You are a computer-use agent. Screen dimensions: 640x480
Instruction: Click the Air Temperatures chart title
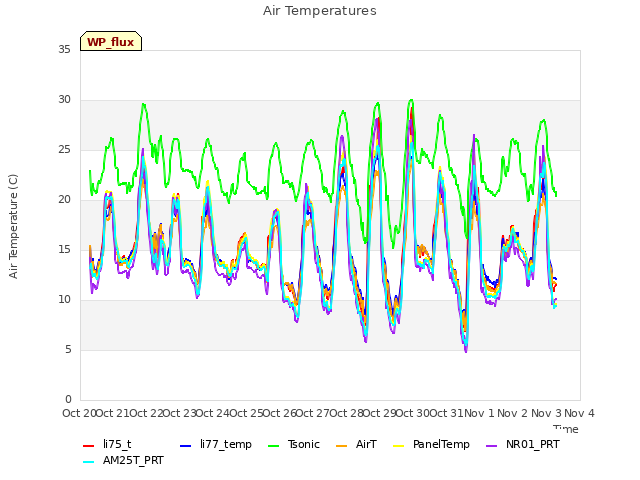coord(320,11)
